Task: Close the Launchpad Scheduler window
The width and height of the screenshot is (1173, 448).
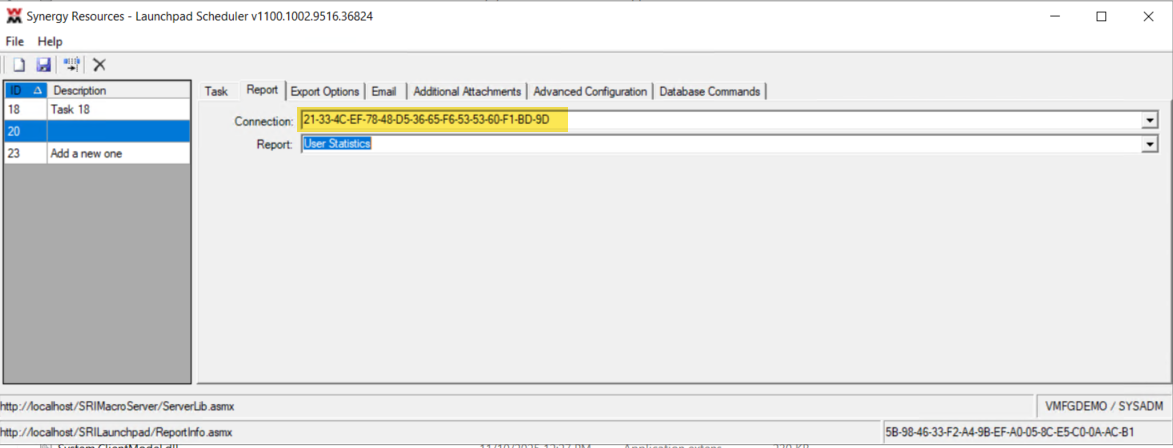Action: [x=1148, y=17]
